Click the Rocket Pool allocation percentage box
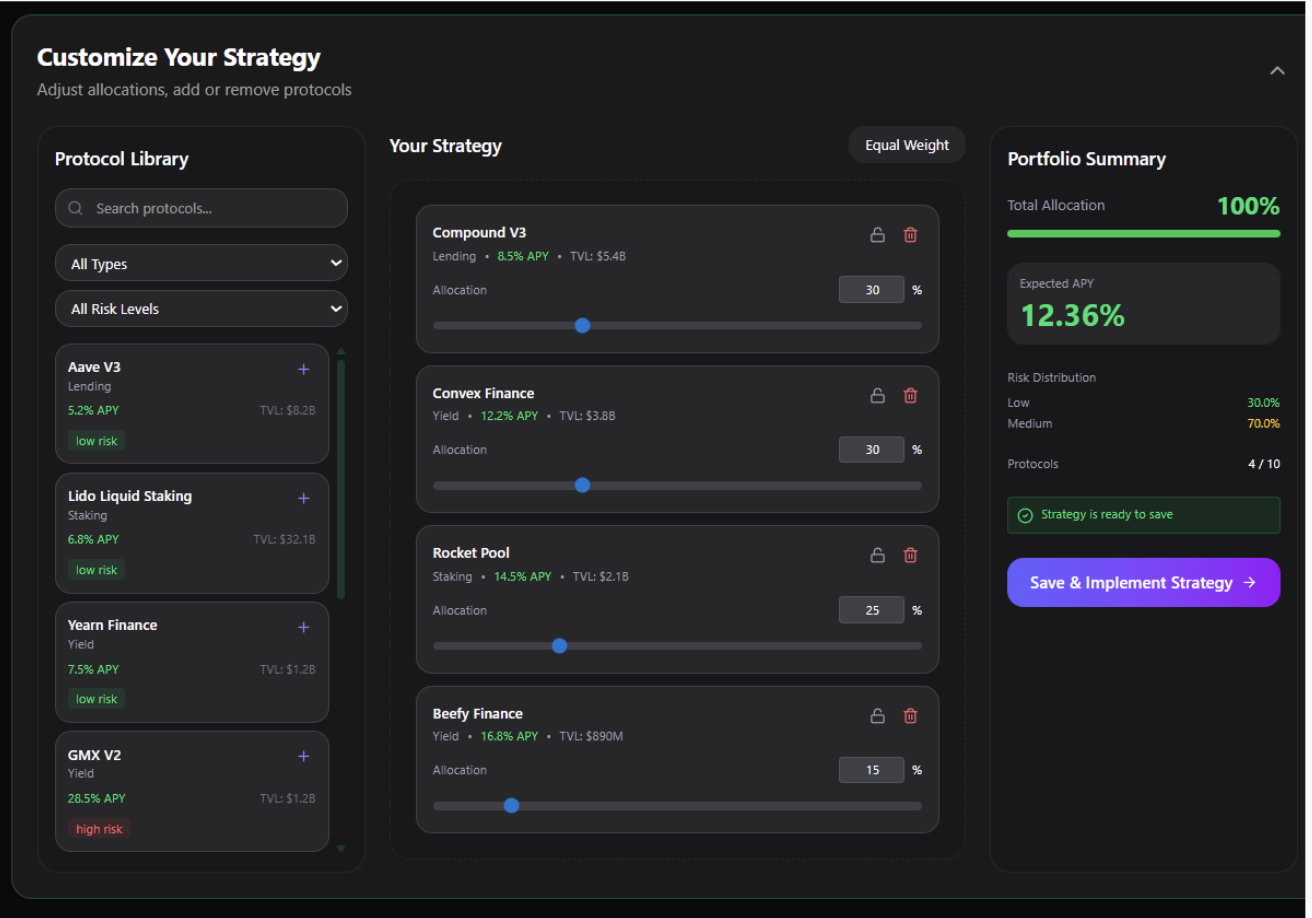This screenshot has height=918, width=1312. pyautogui.click(x=871, y=610)
